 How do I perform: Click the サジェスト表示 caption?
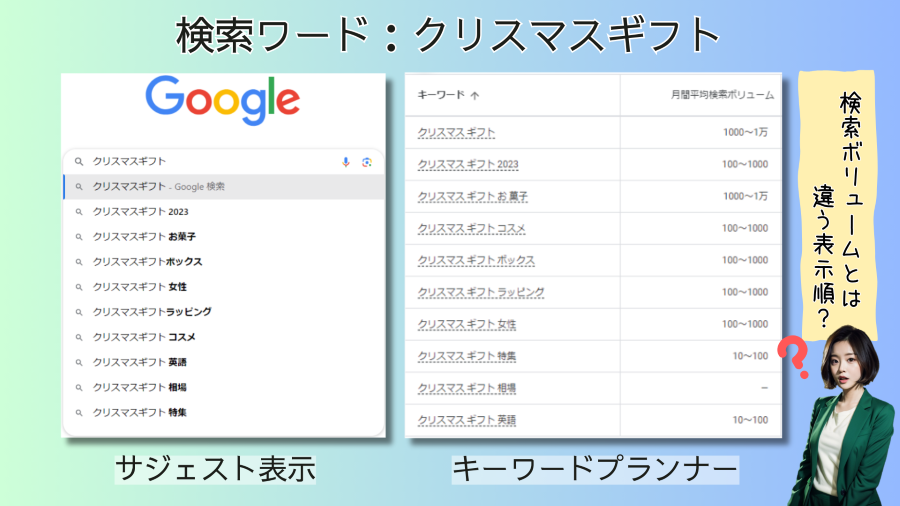coord(215,469)
